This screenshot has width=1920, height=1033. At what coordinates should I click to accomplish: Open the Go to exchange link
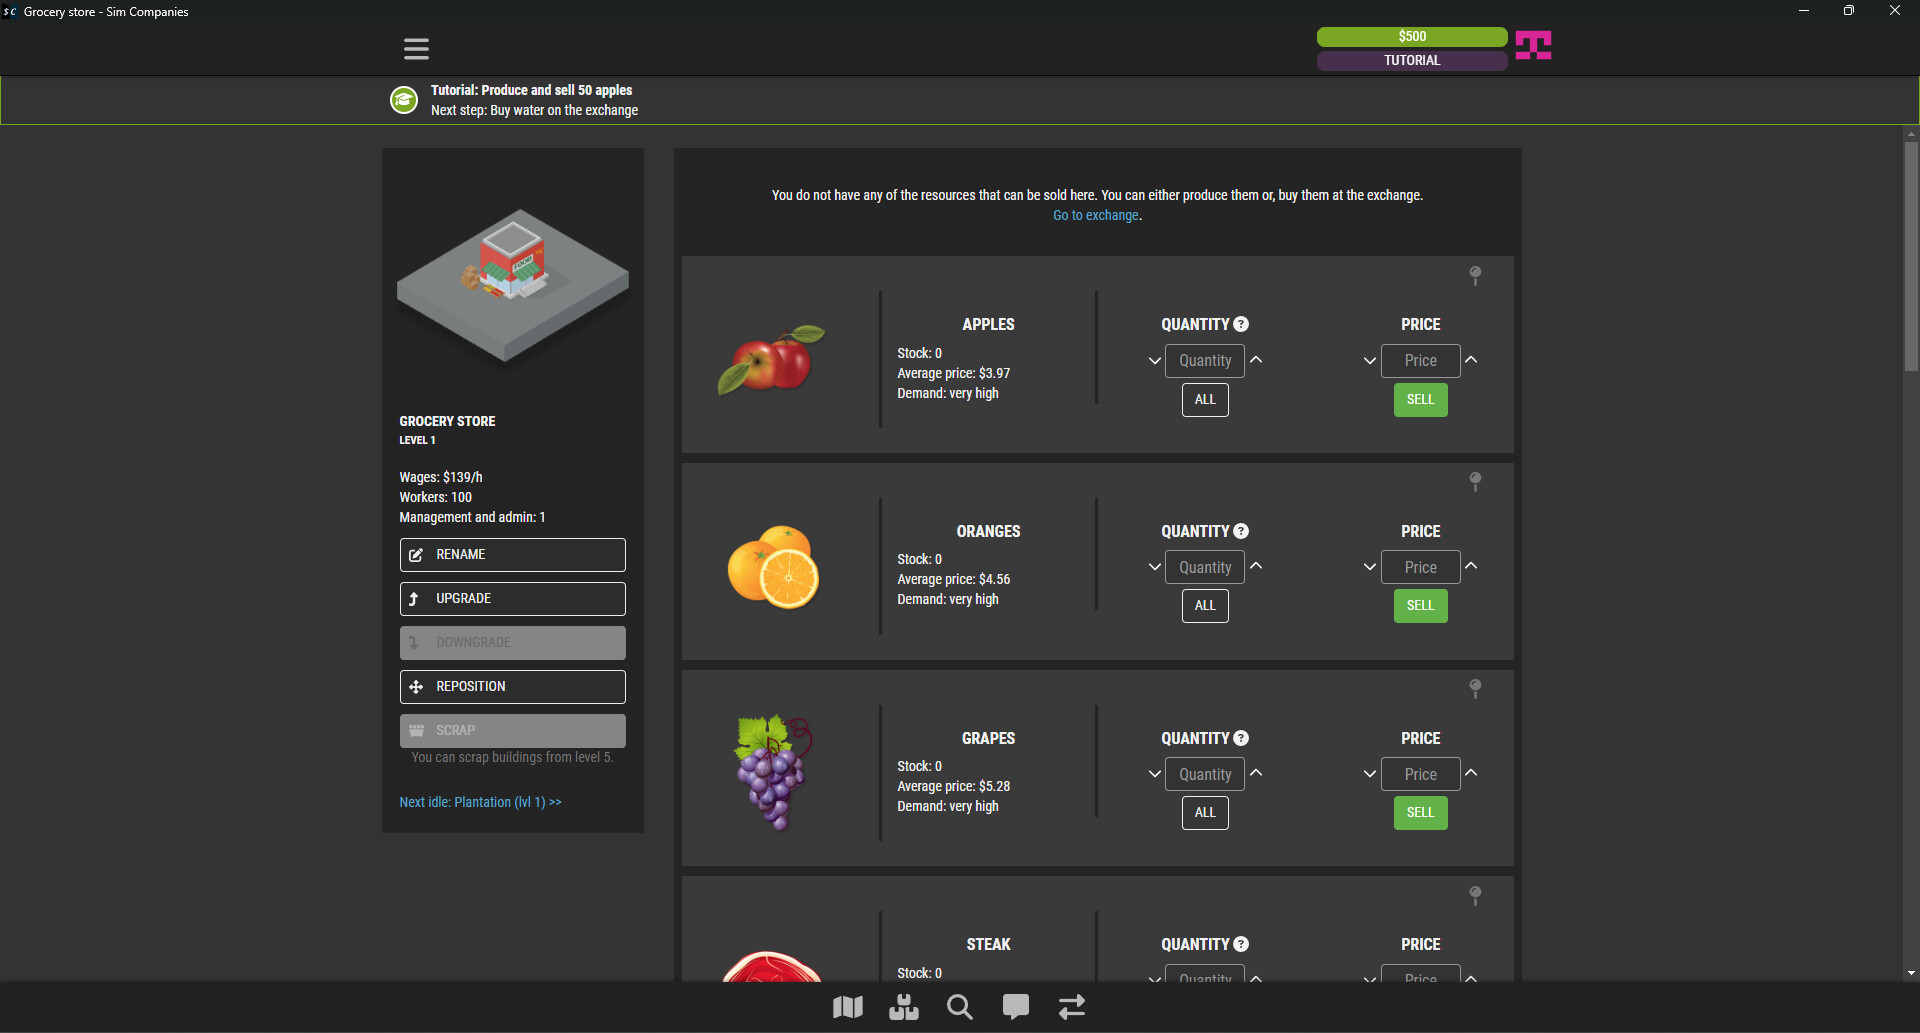[x=1095, y=215]
